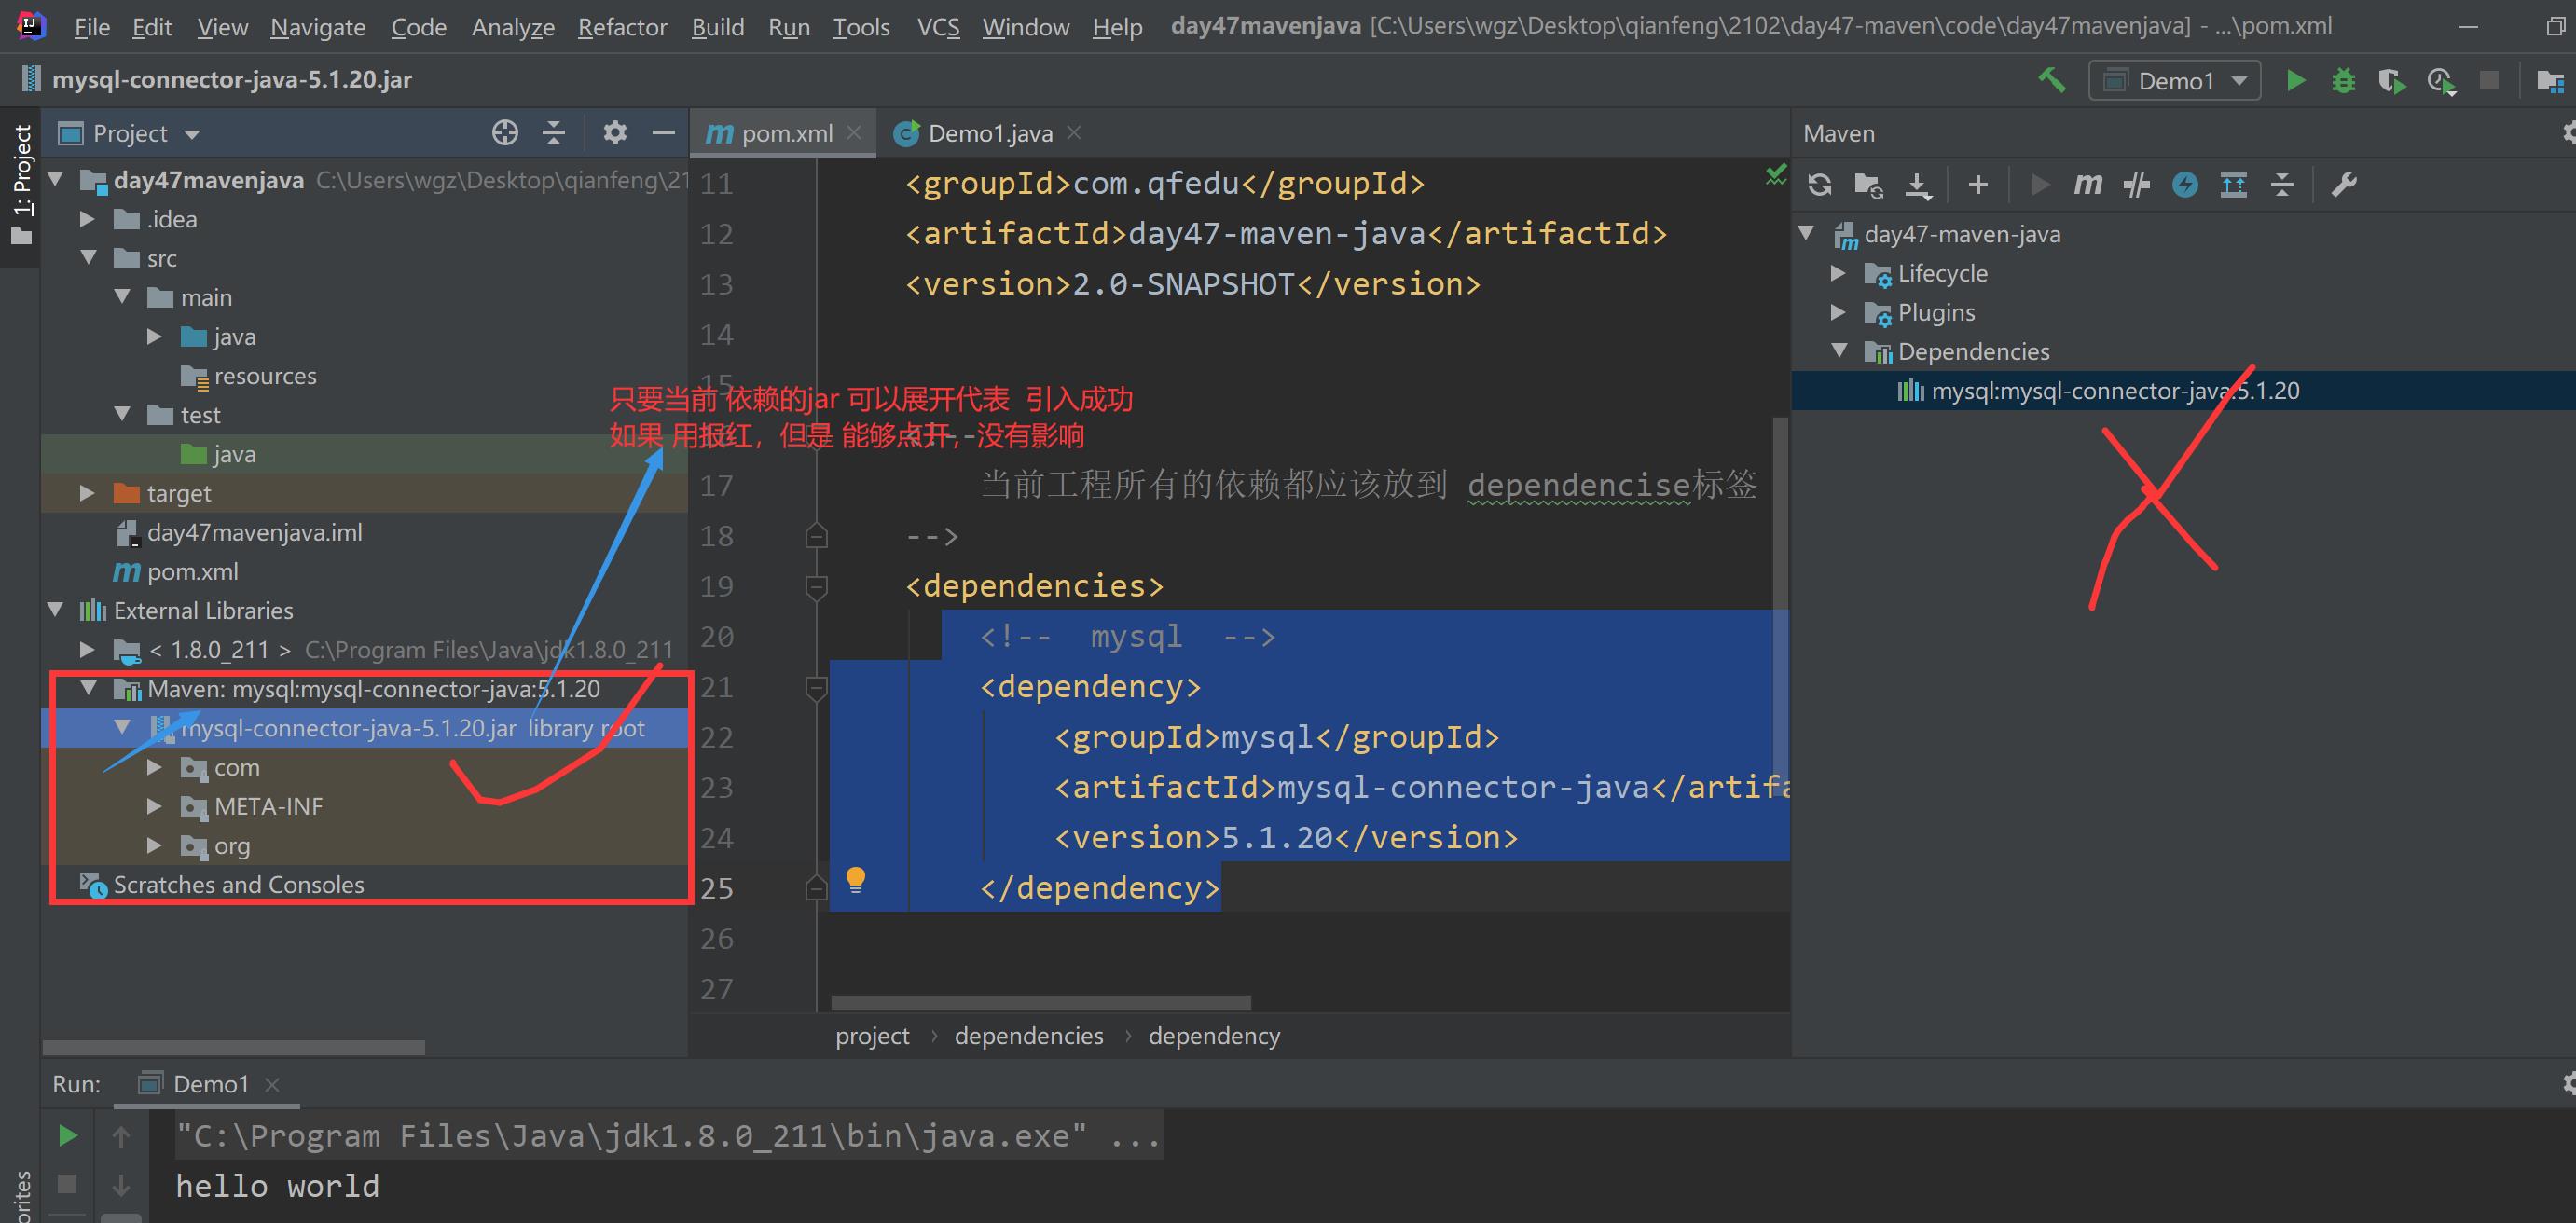Open the 1: Project side tool tab
The image size is (2576, 1223).
click(x=21, y=184)
